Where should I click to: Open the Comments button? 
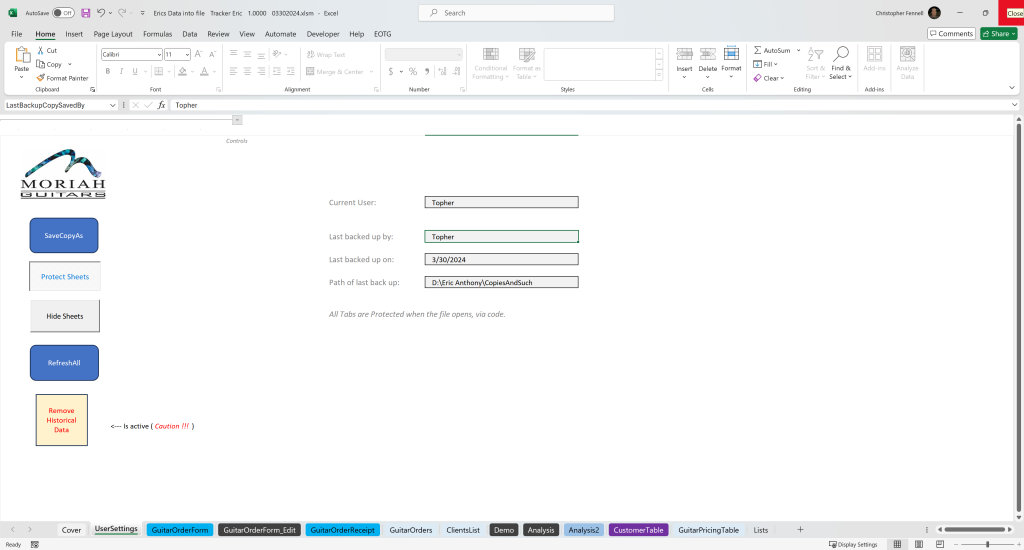click(952, 33)
